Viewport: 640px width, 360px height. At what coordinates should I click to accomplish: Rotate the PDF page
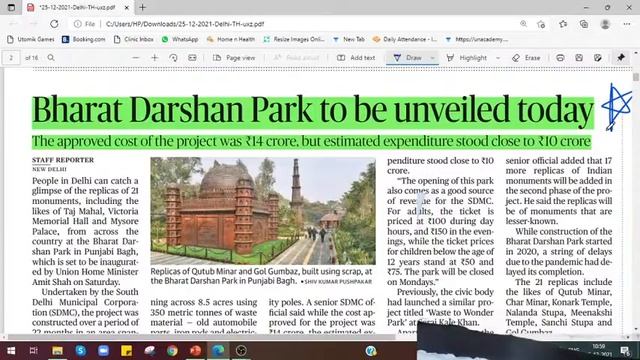point(173,58)
